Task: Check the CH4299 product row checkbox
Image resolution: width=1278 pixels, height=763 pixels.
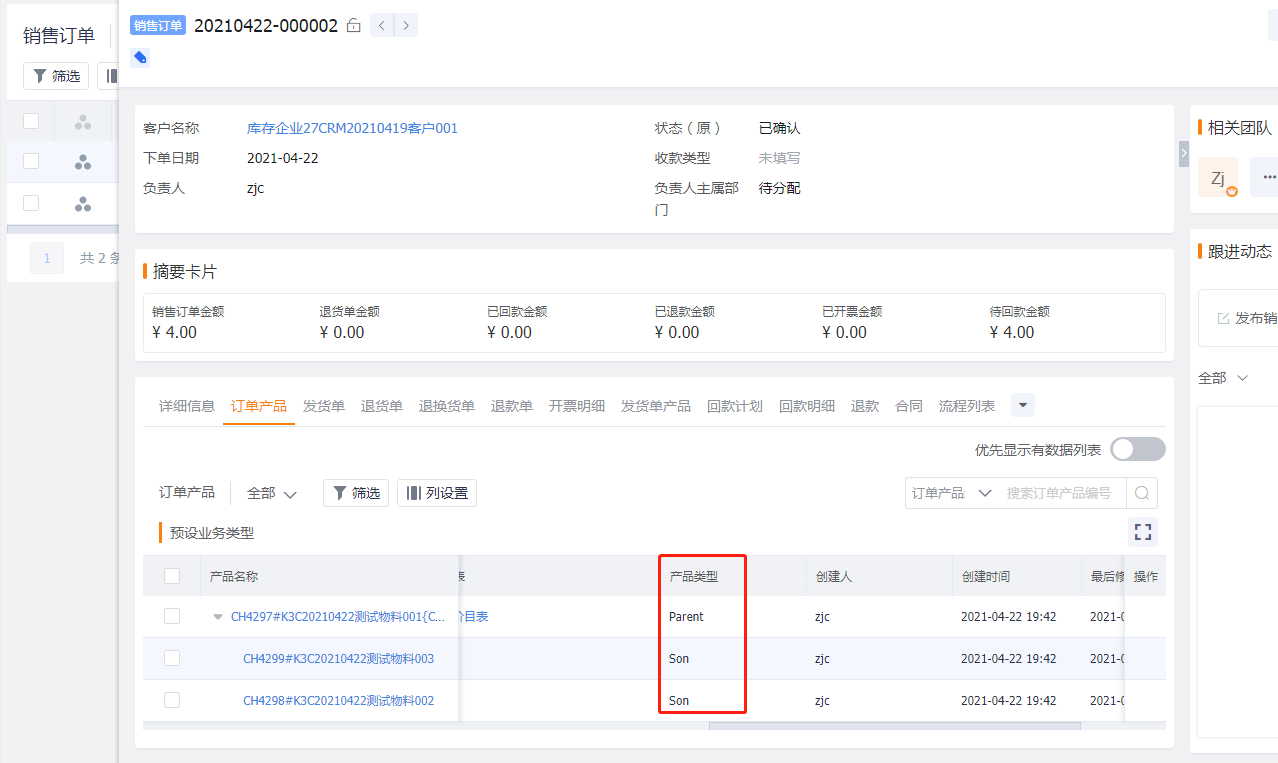Action: pyautogui.click(x=172, y=658)
